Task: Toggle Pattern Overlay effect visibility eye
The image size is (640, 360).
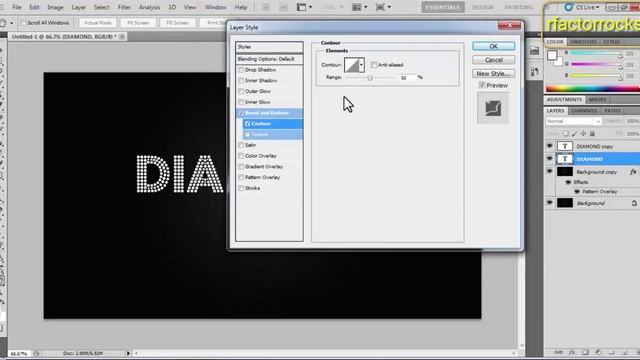Action: [577, 191]
